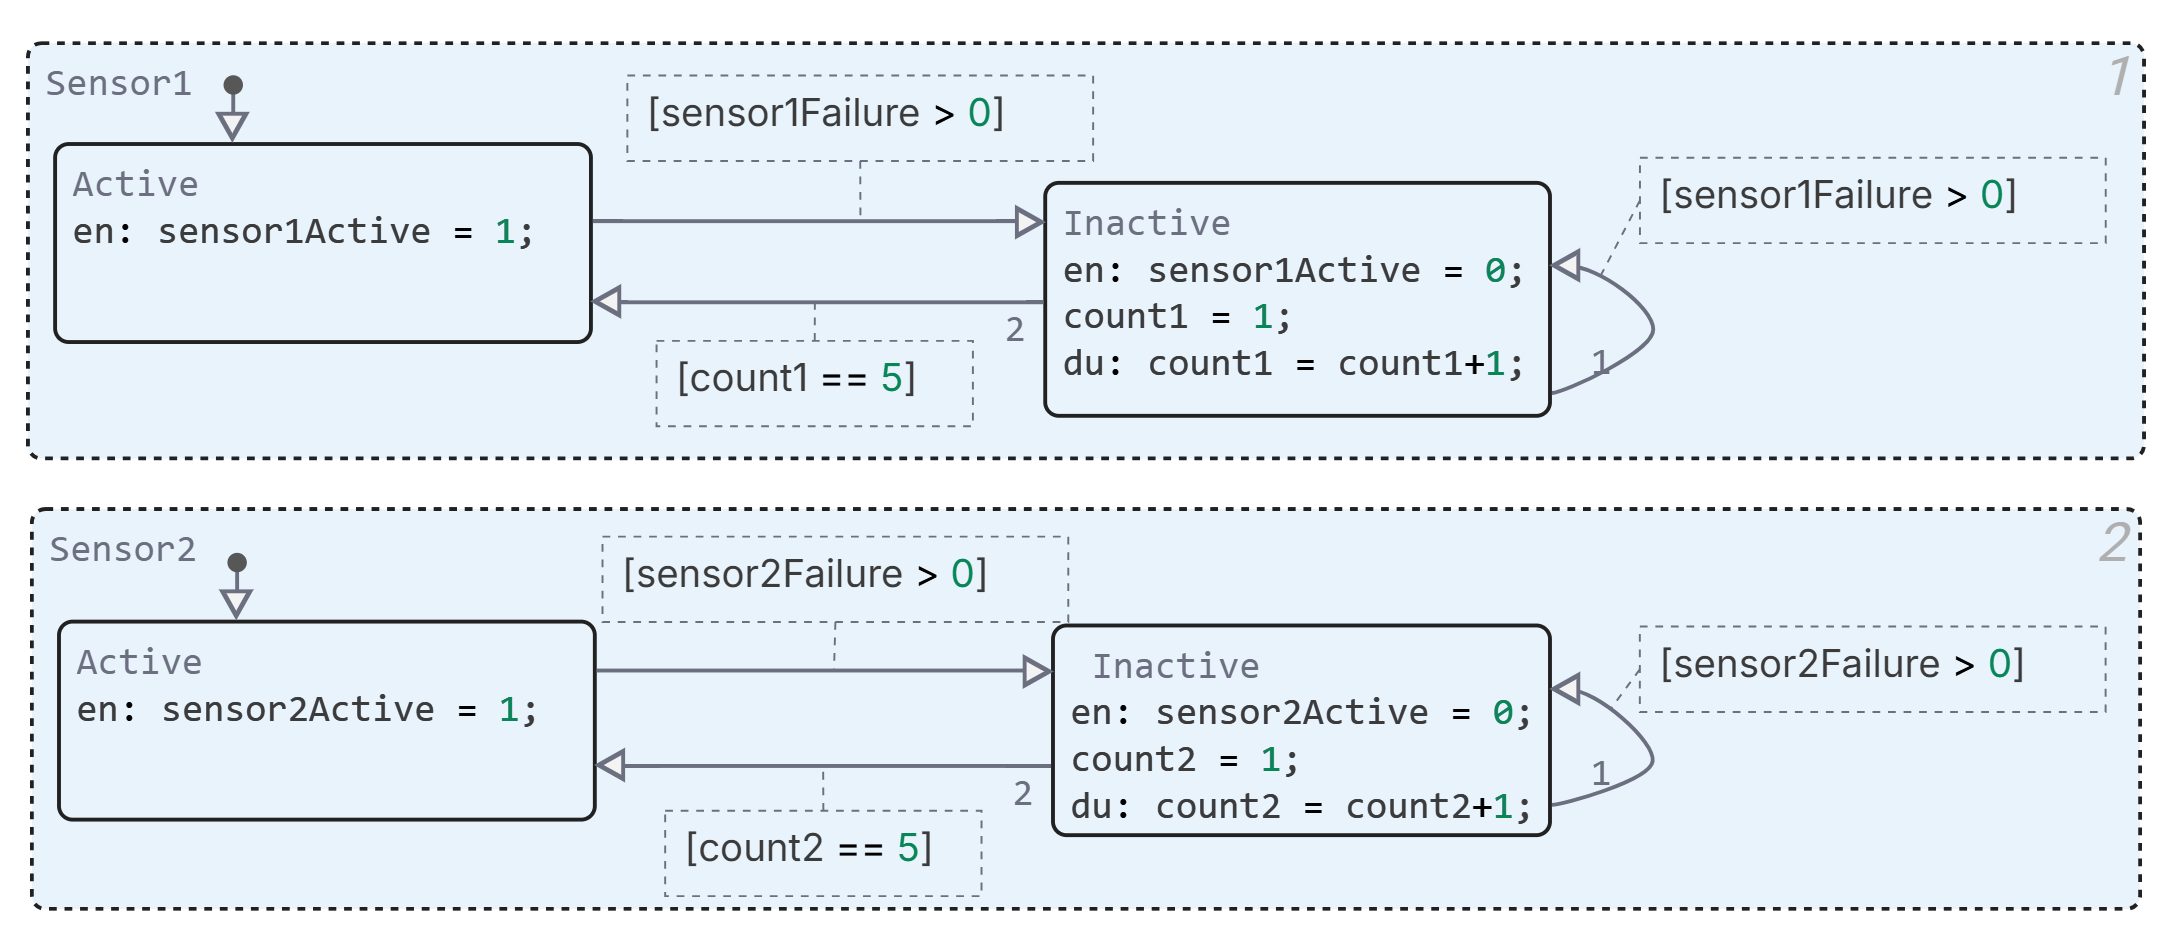The width and height of the screenshot is (2174, 935).
Task: Select the Sensor1 Active-to-Inactive transition arrowhead
Action: coord(1028,221)
